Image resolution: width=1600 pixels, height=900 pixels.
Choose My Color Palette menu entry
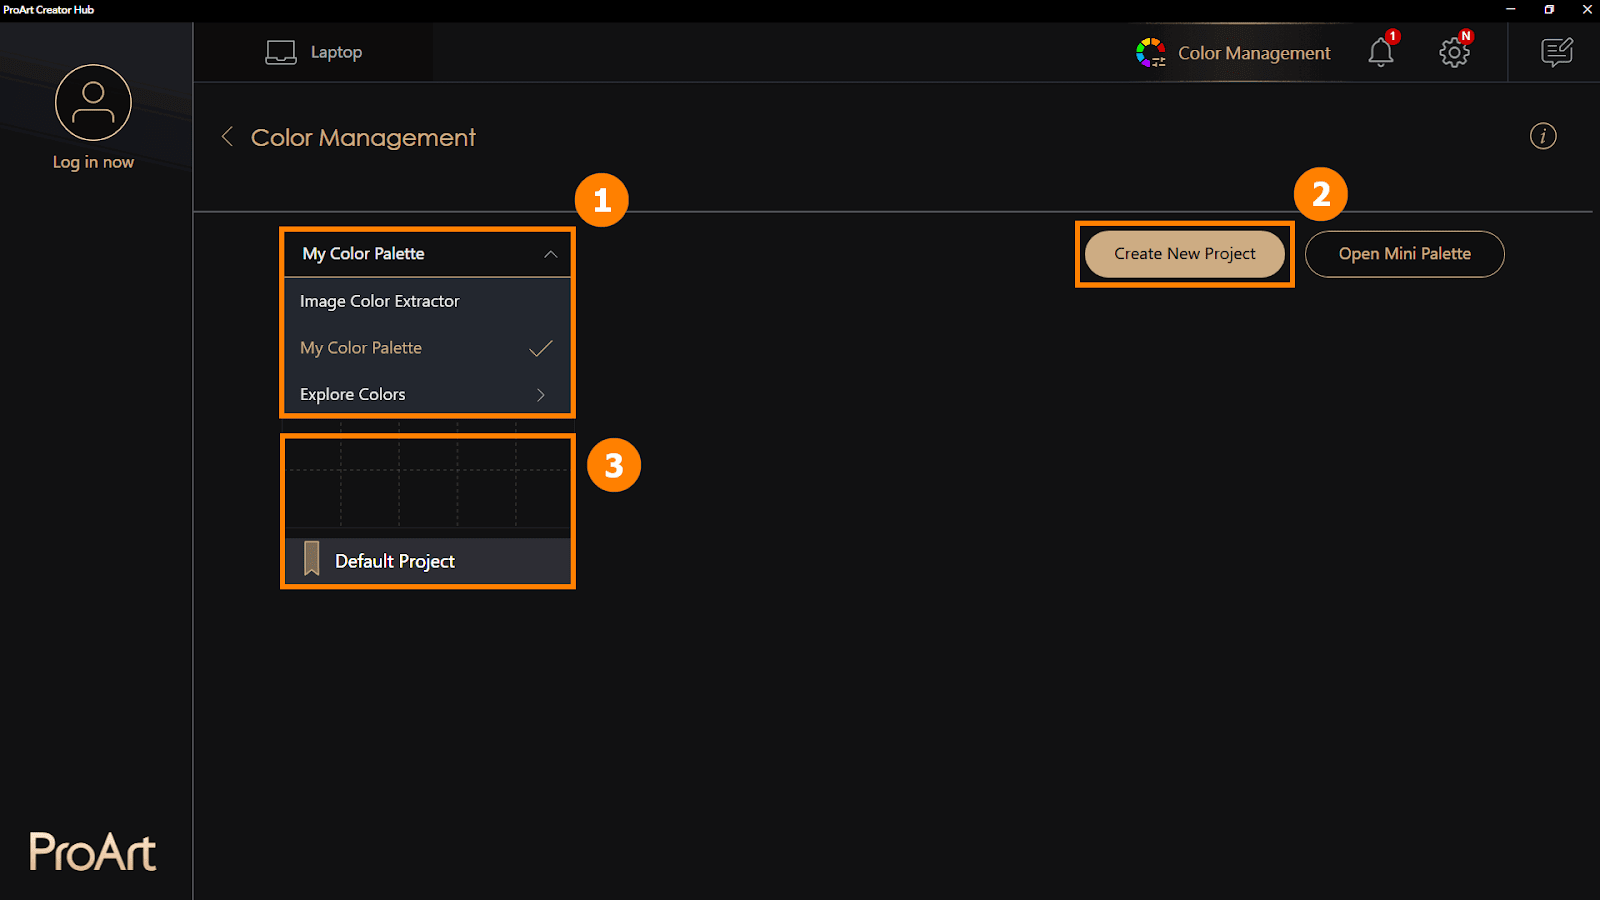(428, 348)
